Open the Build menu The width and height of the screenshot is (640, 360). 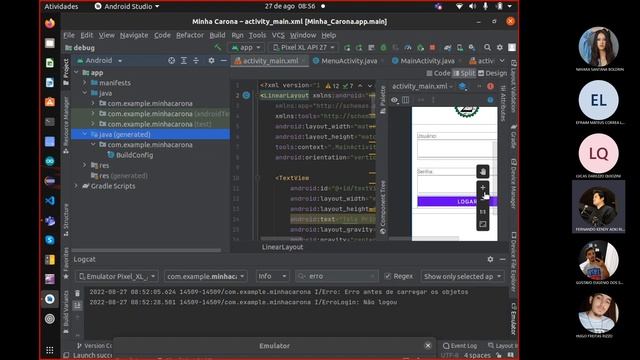(x=217, y=36)
